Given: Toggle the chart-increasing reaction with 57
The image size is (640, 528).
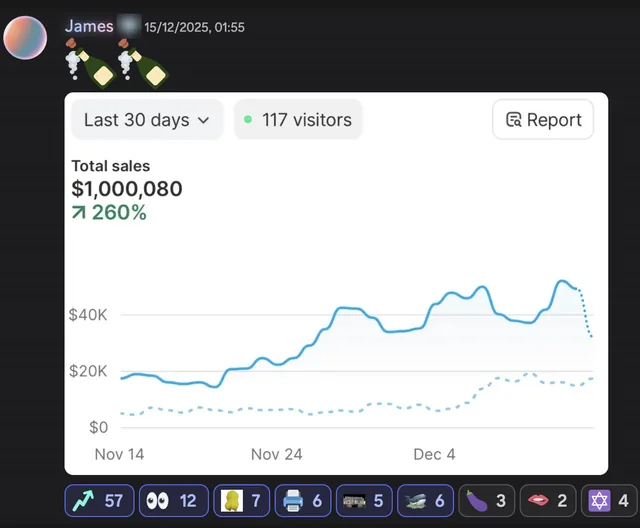Looking at the screenshot, I should [x=99, y=501].
